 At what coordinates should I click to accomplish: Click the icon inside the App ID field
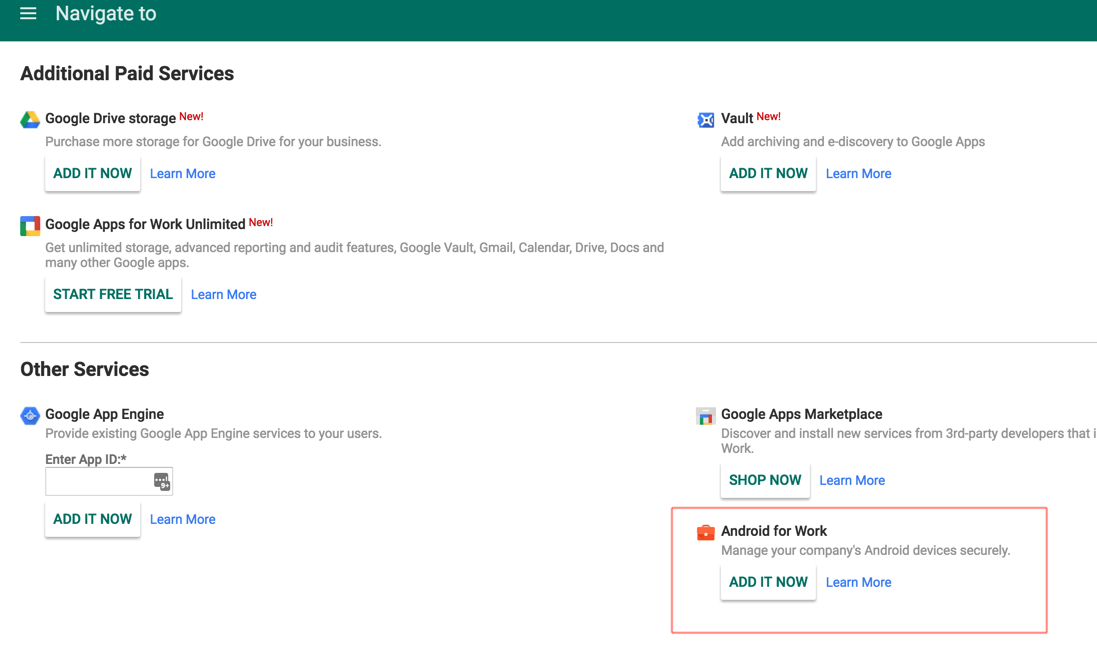(162, 482)
